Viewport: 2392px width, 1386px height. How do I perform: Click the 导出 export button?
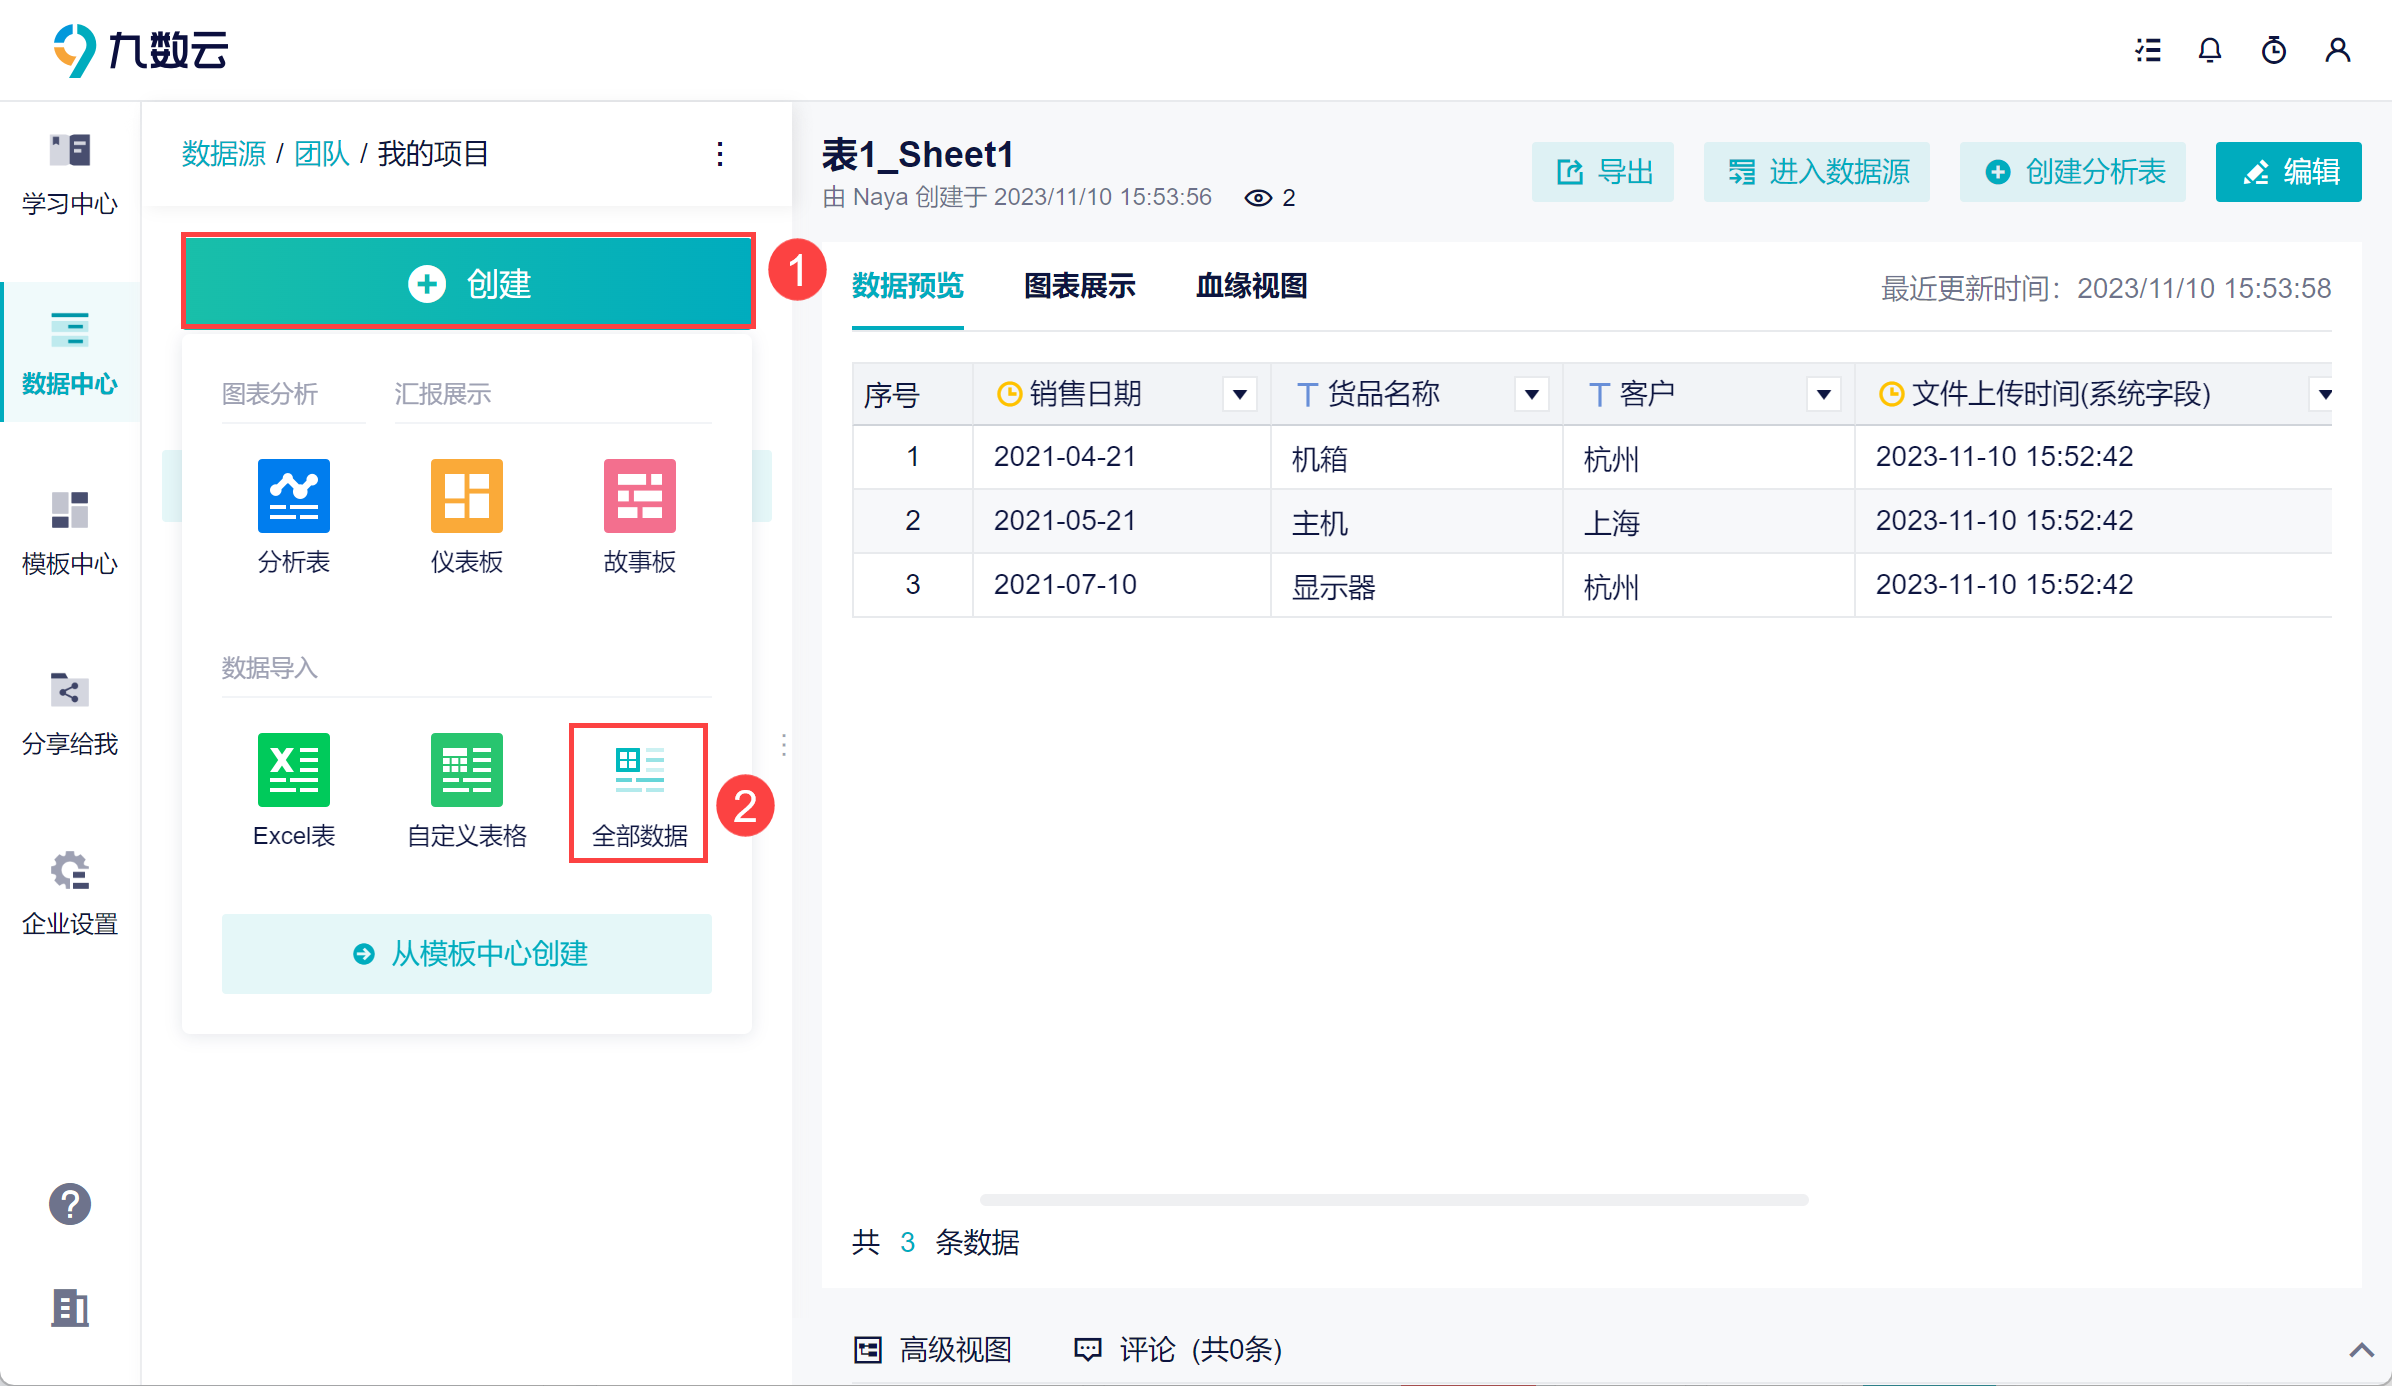1603,172
